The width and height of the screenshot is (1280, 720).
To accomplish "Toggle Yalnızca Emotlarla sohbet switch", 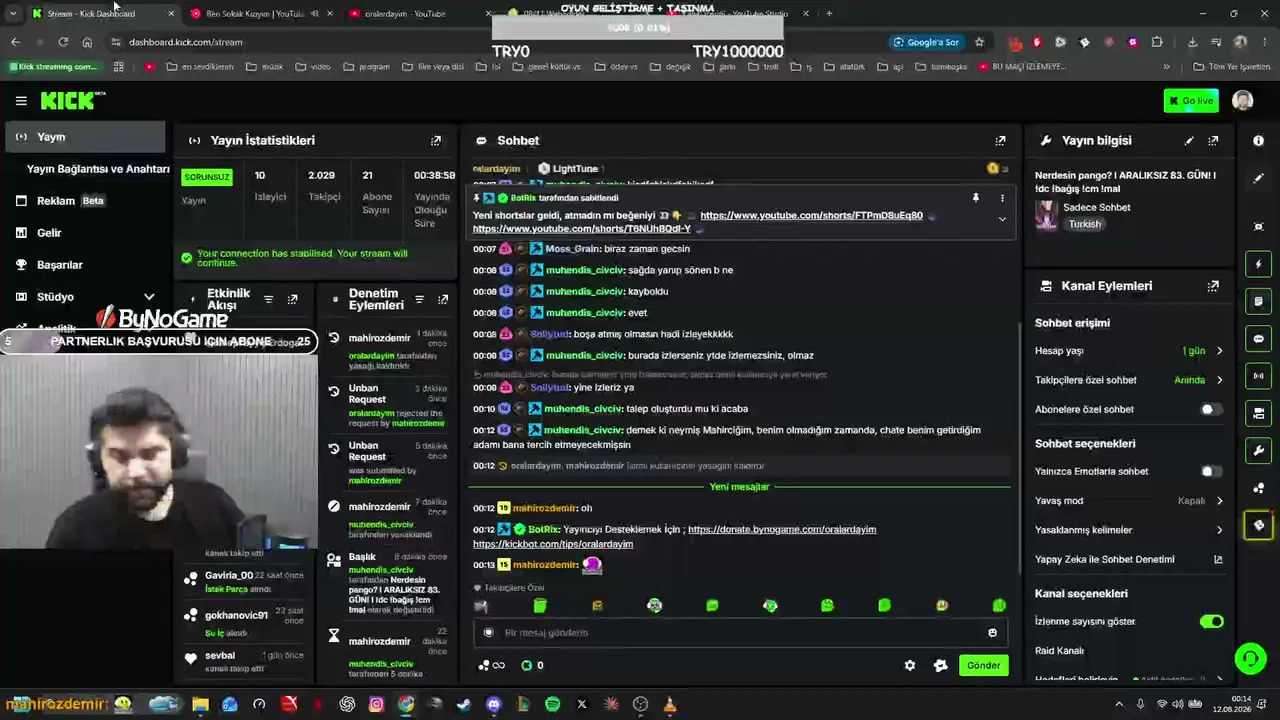I will (1211, 472).
